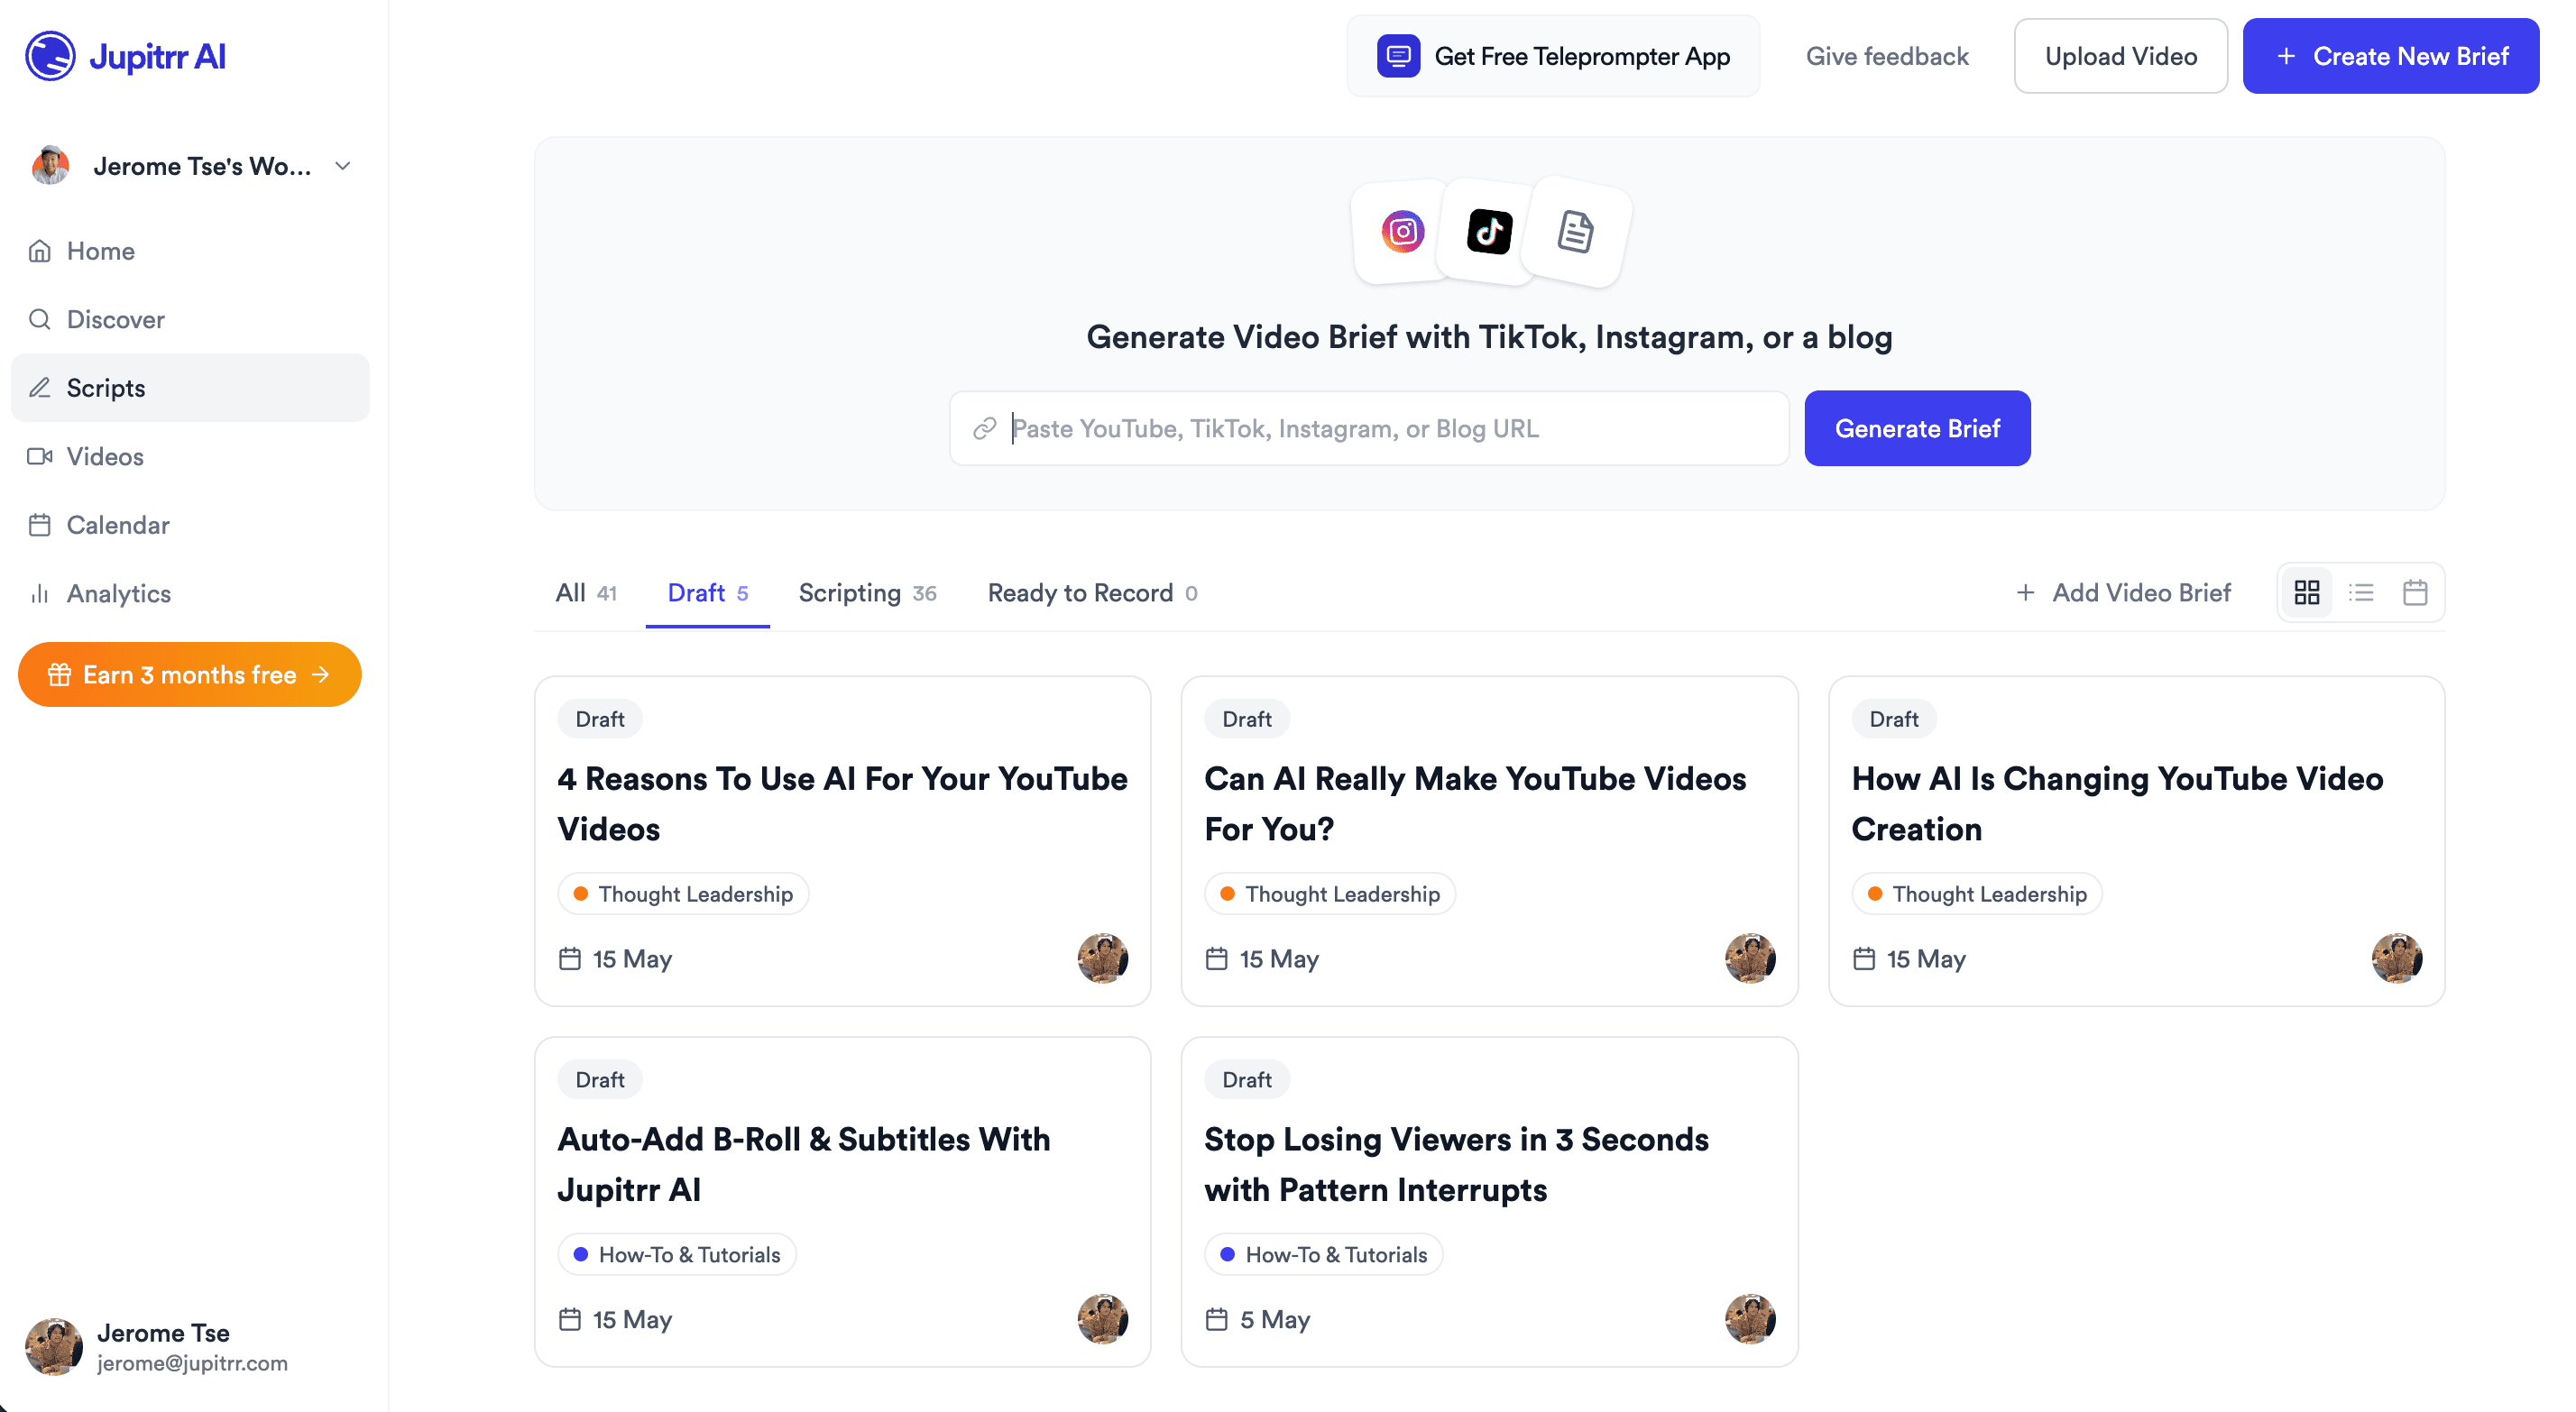Select the Draft tab

click(x=707, y=593)
